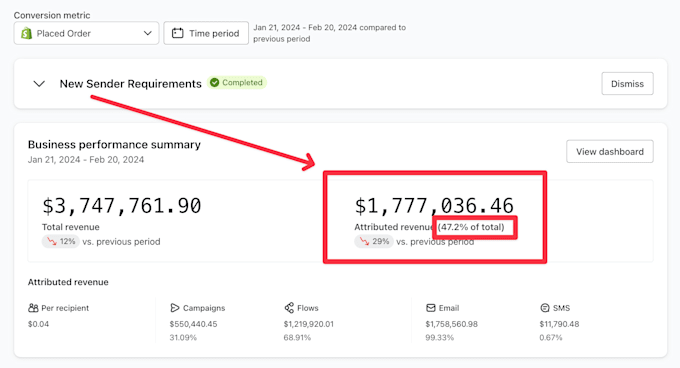Click the Per recipient value $0.04
Screen dimensions: 680x368
click(39, 324)
